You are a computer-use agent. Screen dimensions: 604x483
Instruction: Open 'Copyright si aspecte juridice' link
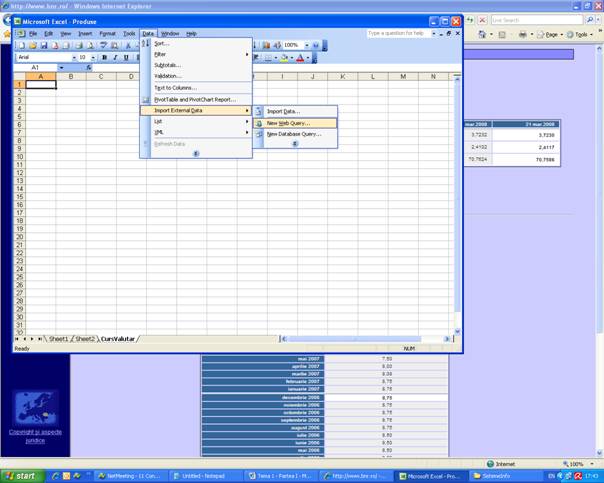[35, 436]
